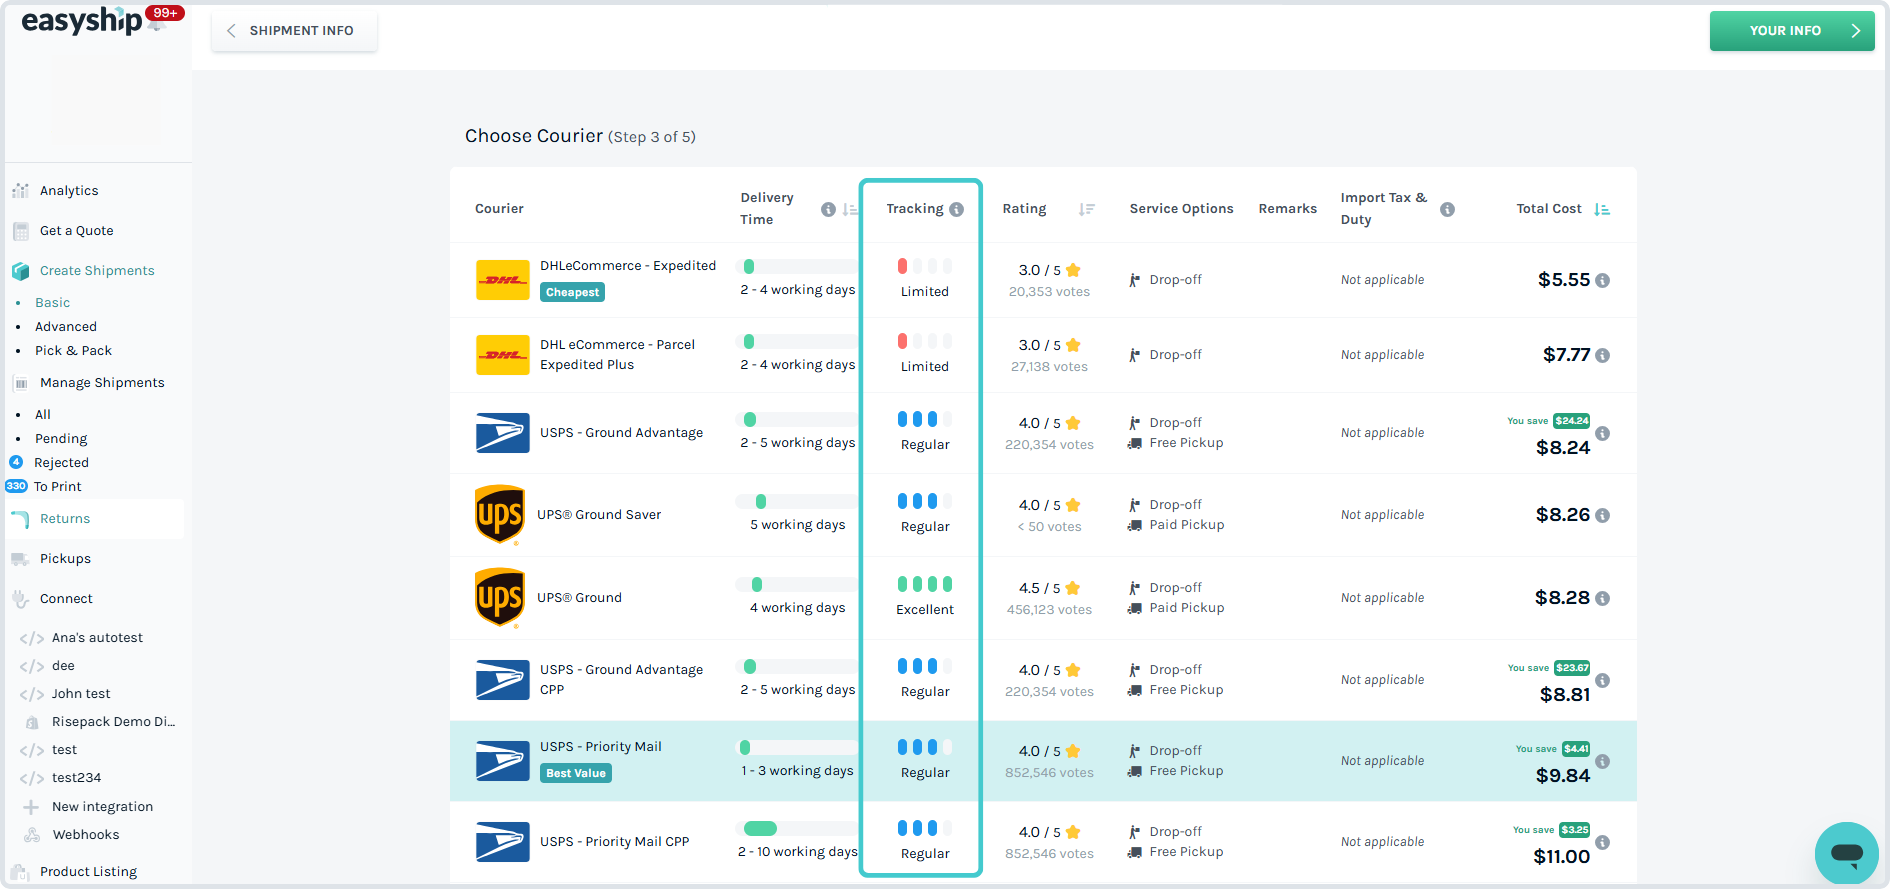
Task: Open Ana's autotest integration
Action: click(x=97, y=638)
